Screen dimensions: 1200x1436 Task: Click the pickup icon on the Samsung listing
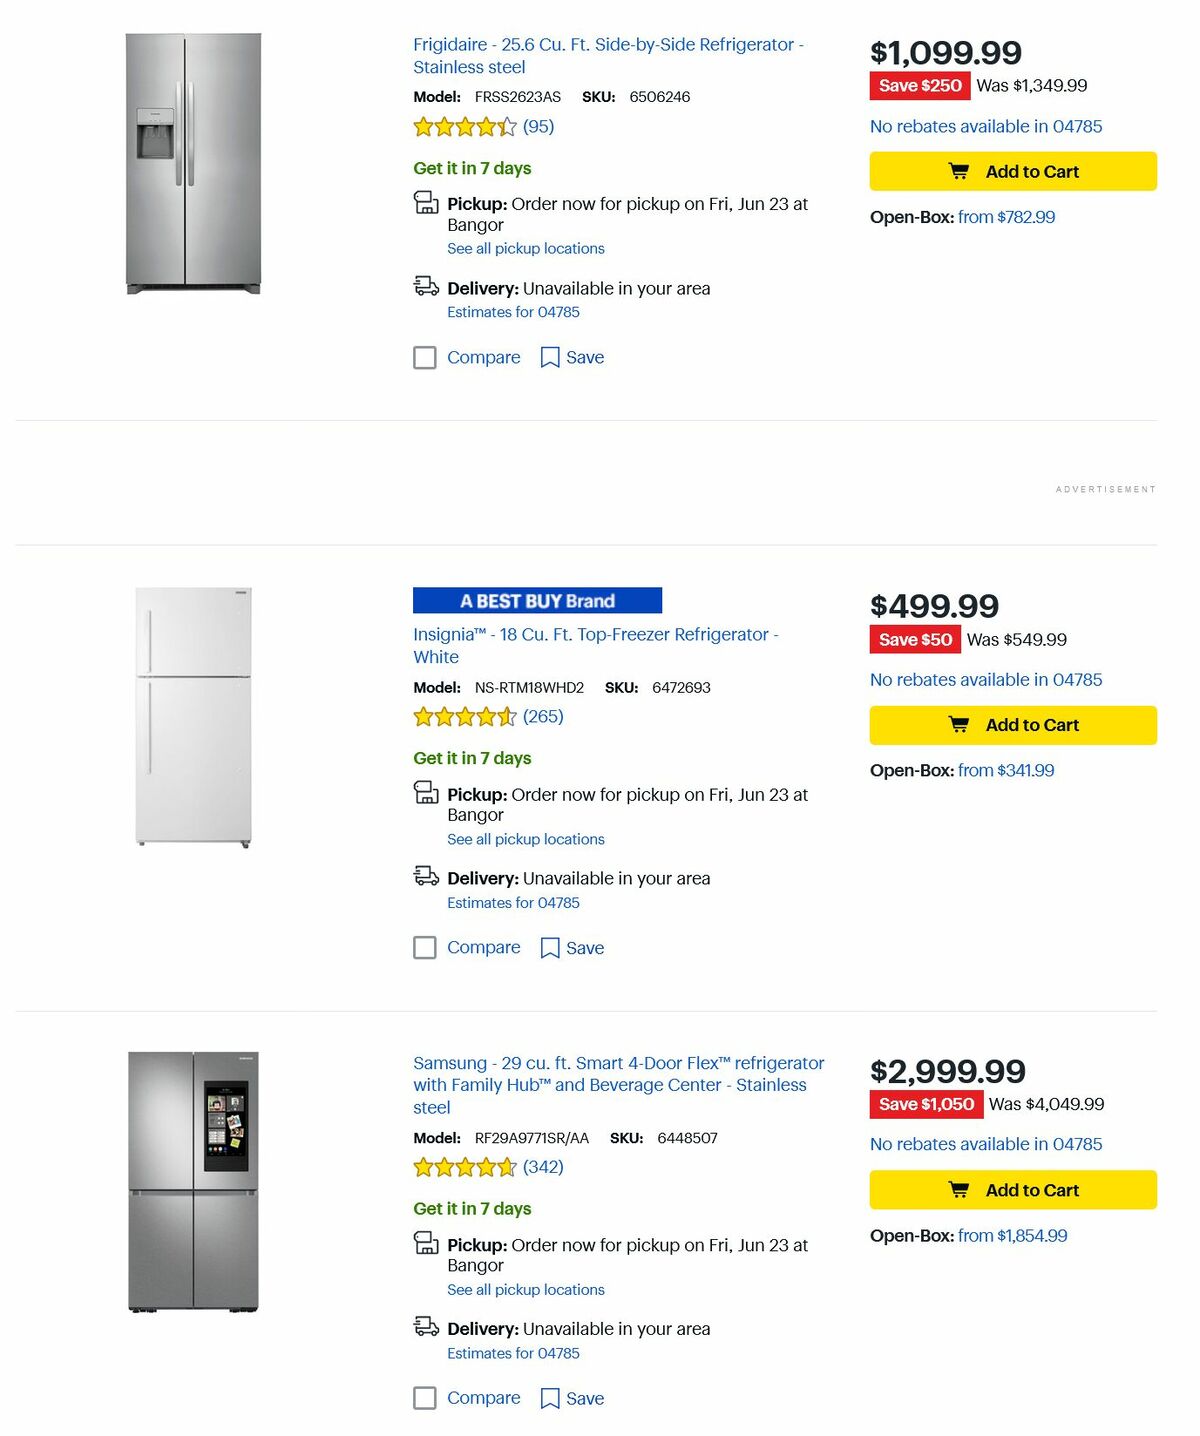point(426,1245)
